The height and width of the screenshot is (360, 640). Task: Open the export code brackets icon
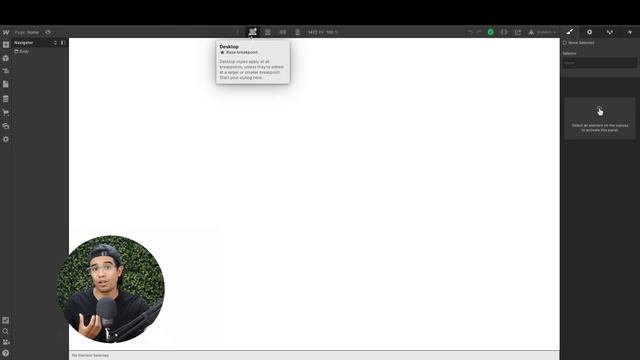[x=504, y=32]
